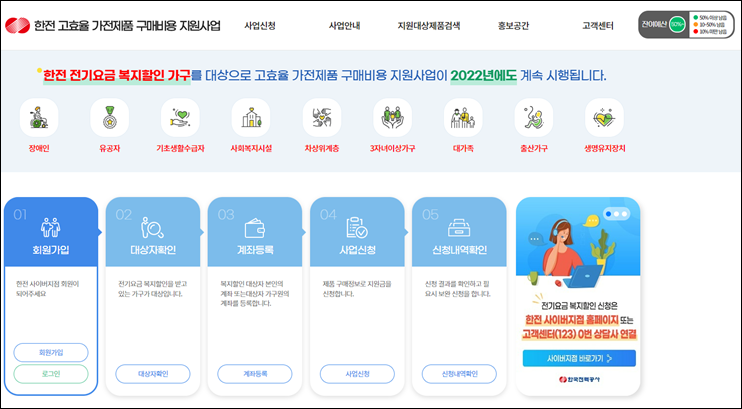Open the 홍보공간 menu

(513, 26)
